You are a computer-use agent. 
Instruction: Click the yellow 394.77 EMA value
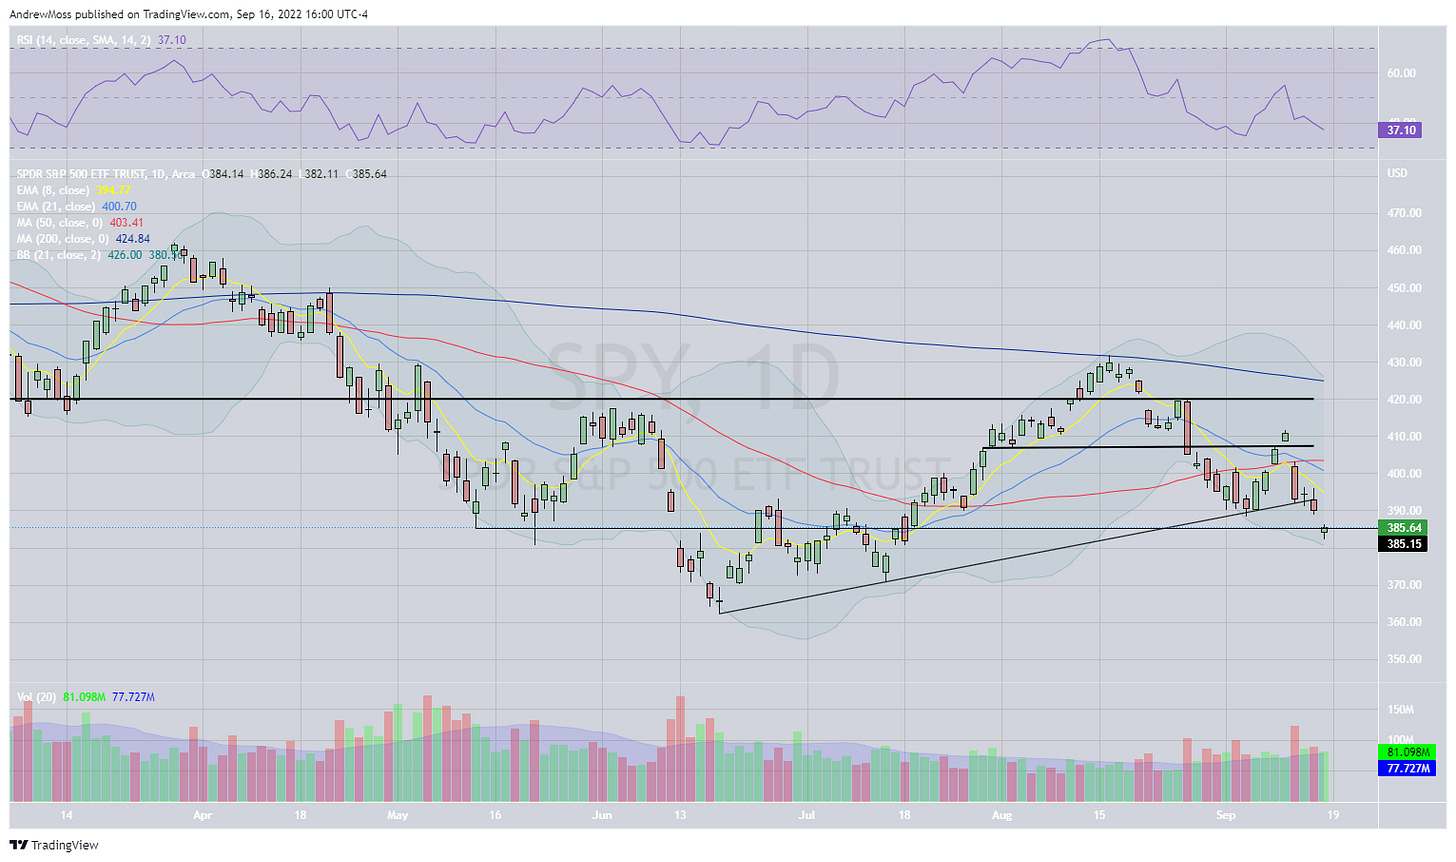(112, 190)
